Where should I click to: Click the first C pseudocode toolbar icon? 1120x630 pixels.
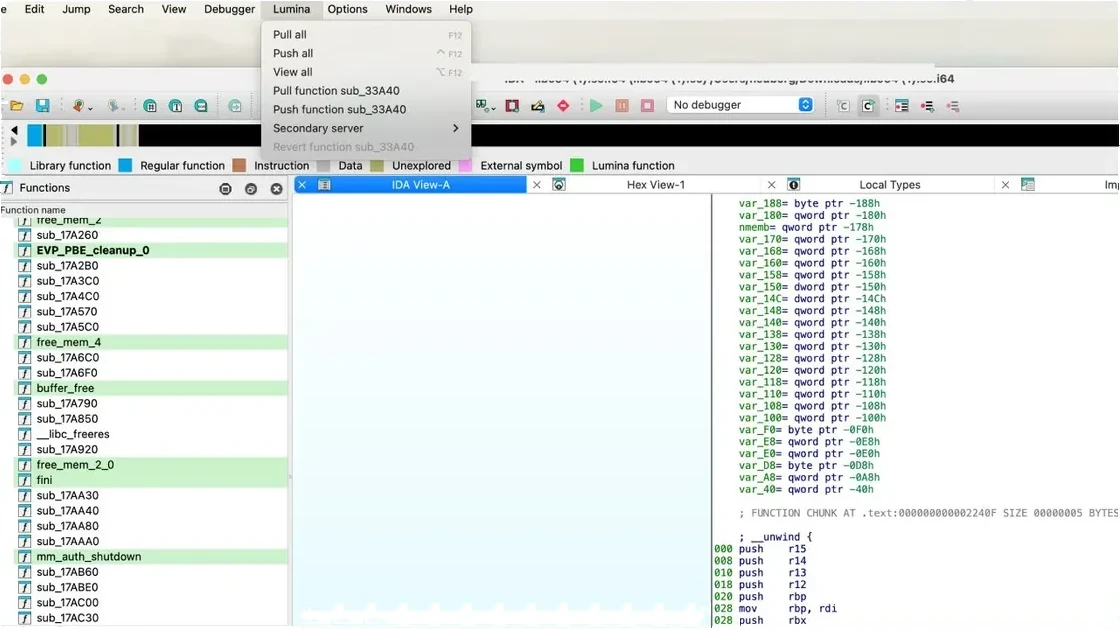(x=843, y=106)
